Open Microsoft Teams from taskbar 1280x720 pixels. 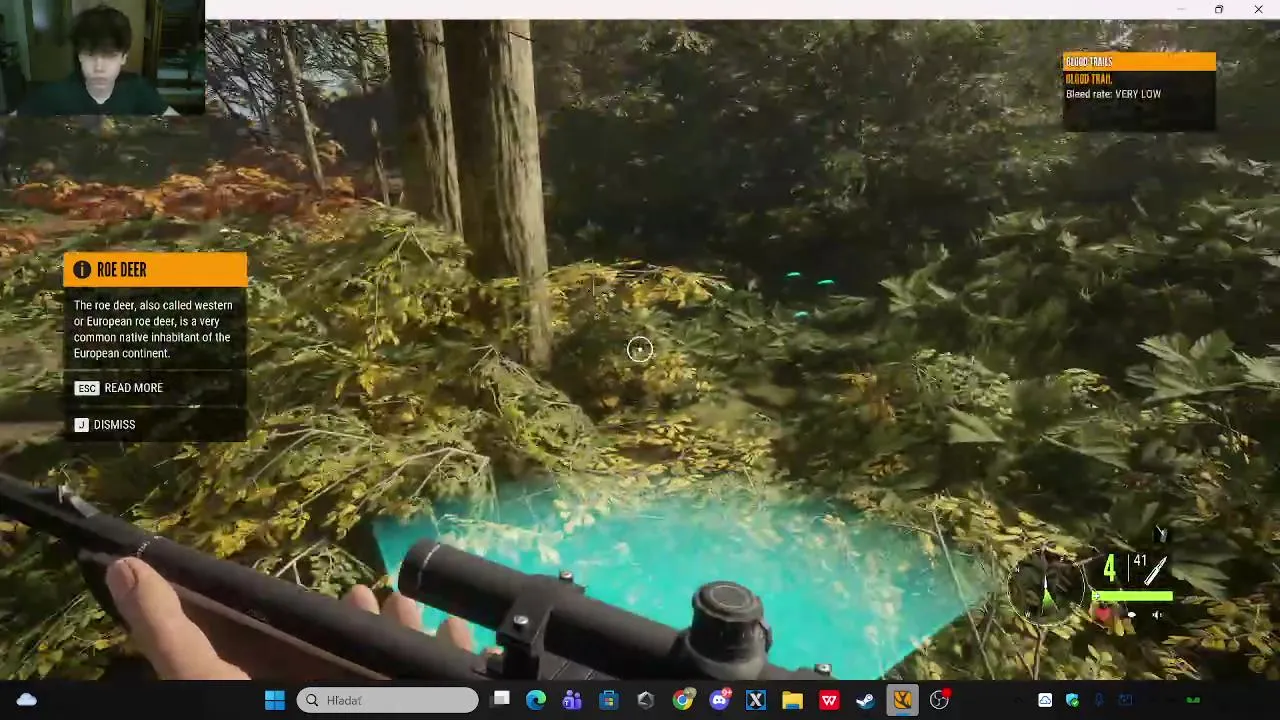click(x=572, y=700)
